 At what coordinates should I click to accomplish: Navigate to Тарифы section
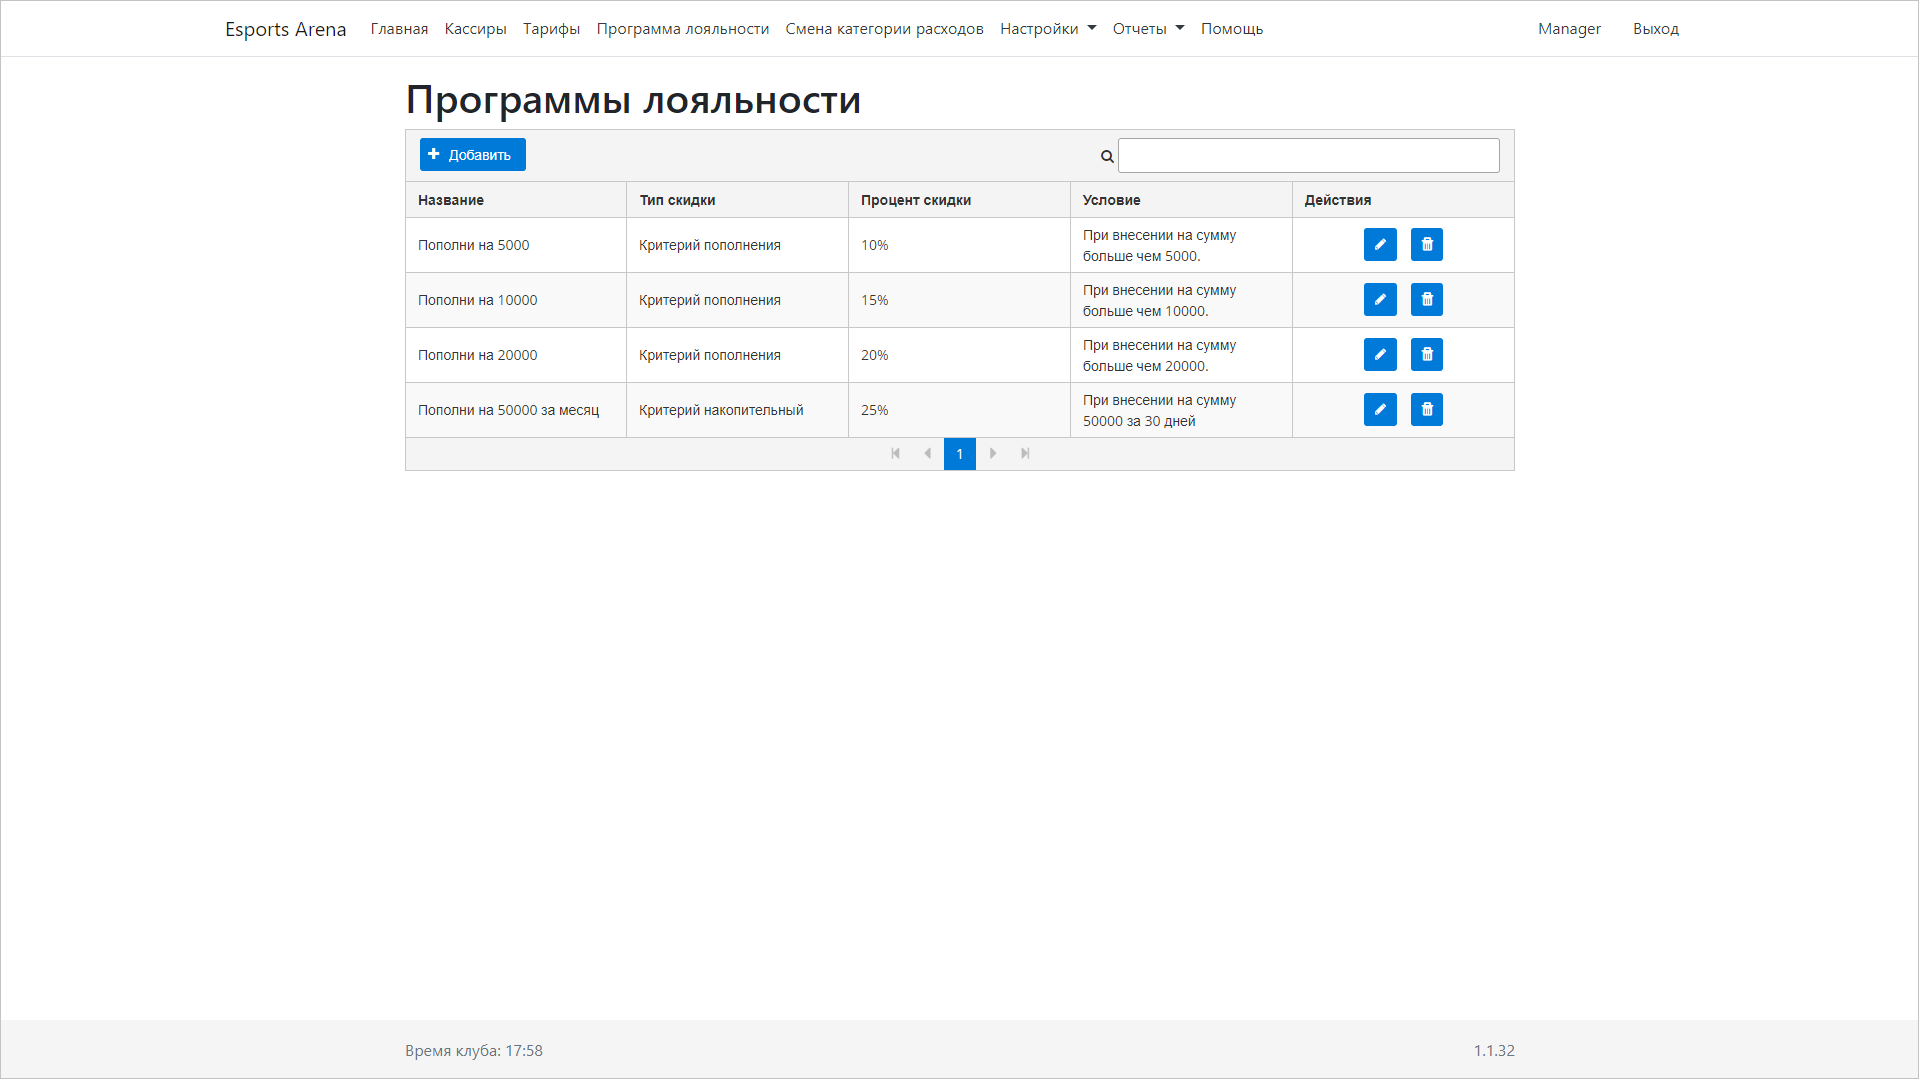551,28
